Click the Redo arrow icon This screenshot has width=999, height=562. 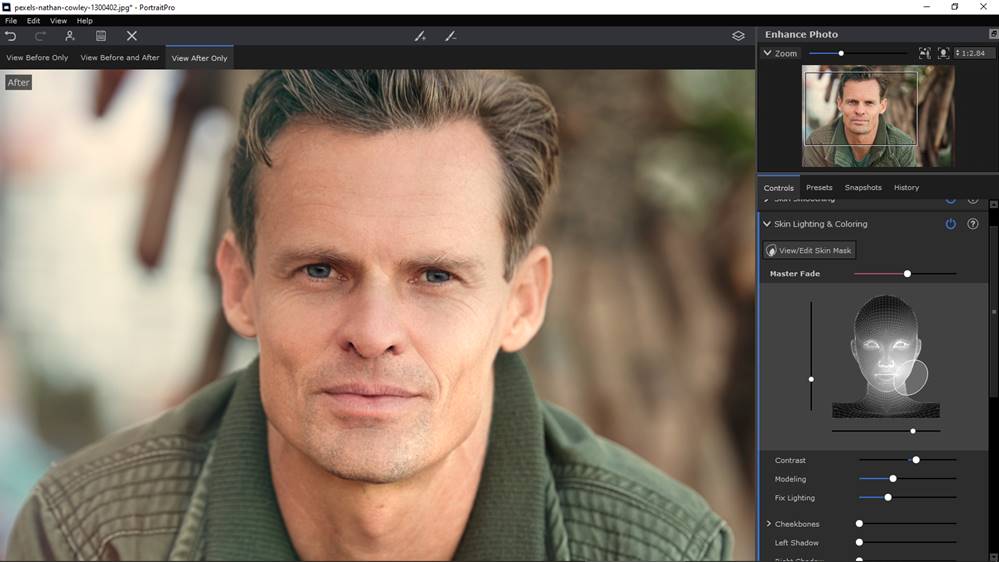coord(40,36)
